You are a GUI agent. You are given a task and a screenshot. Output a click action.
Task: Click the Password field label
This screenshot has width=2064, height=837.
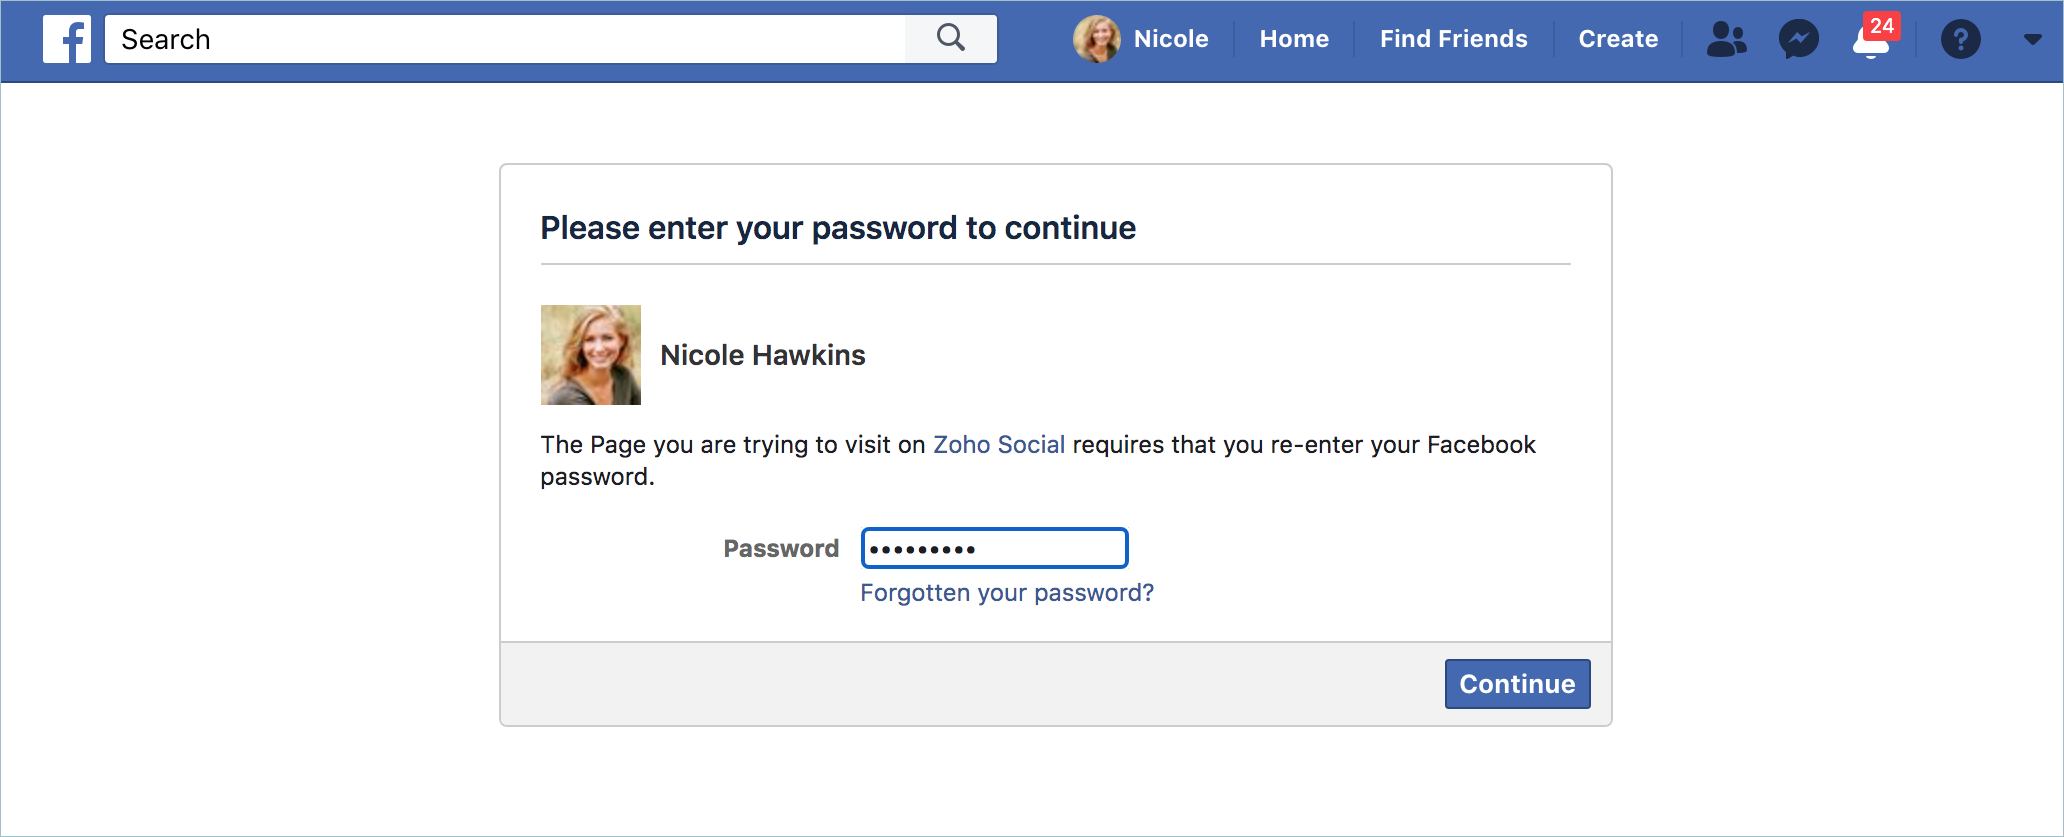click(781, 548)
